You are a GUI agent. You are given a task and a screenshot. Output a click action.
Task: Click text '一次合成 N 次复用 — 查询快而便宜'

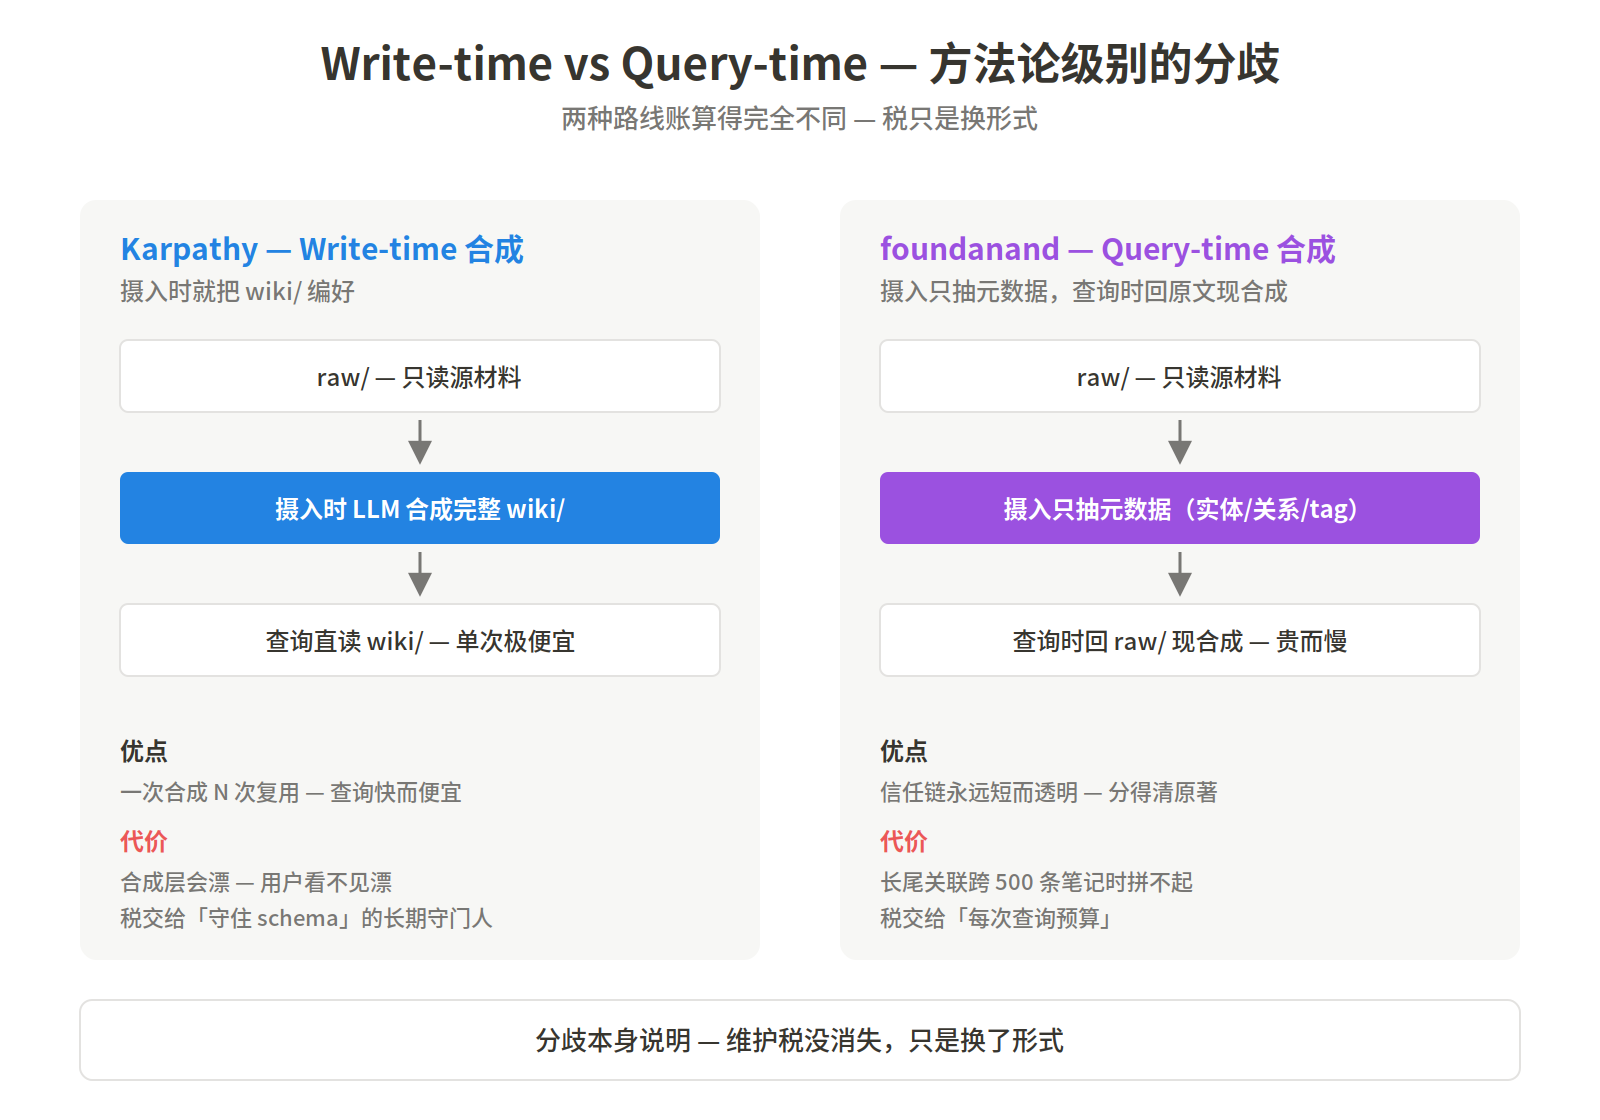(x=291, y=792)
